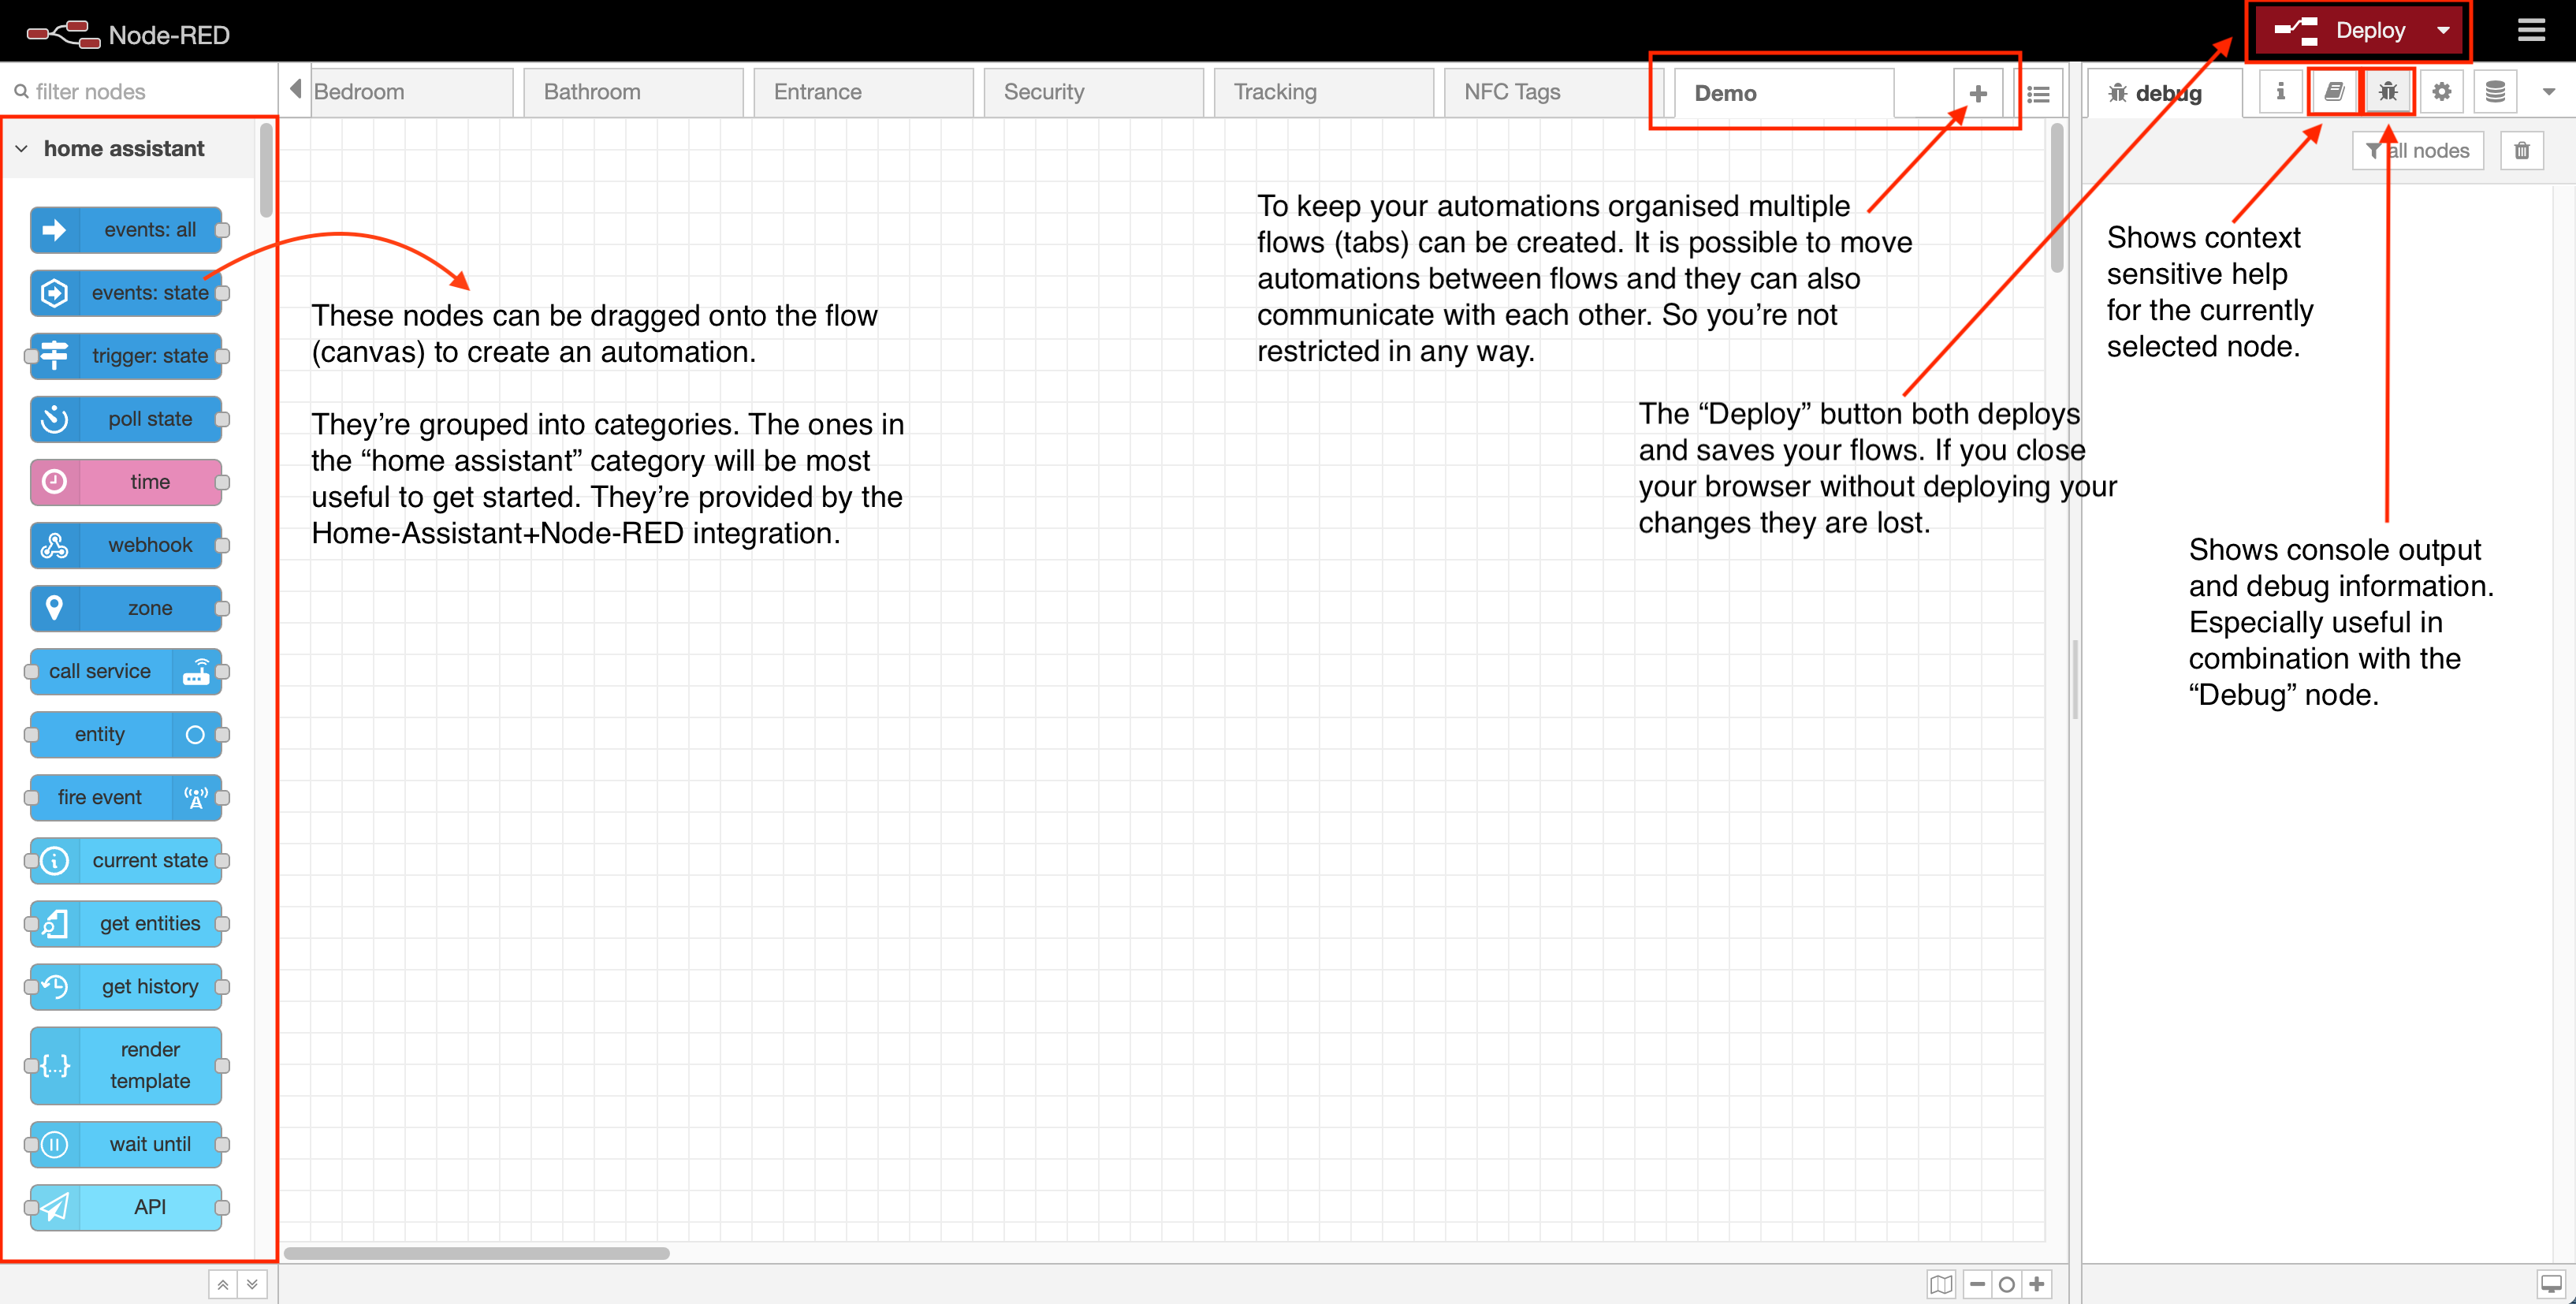Click the vertical canvas scrollbar
Image resolution: width=2576 pixels, height=1304 pixels.
click(2057, 198)
